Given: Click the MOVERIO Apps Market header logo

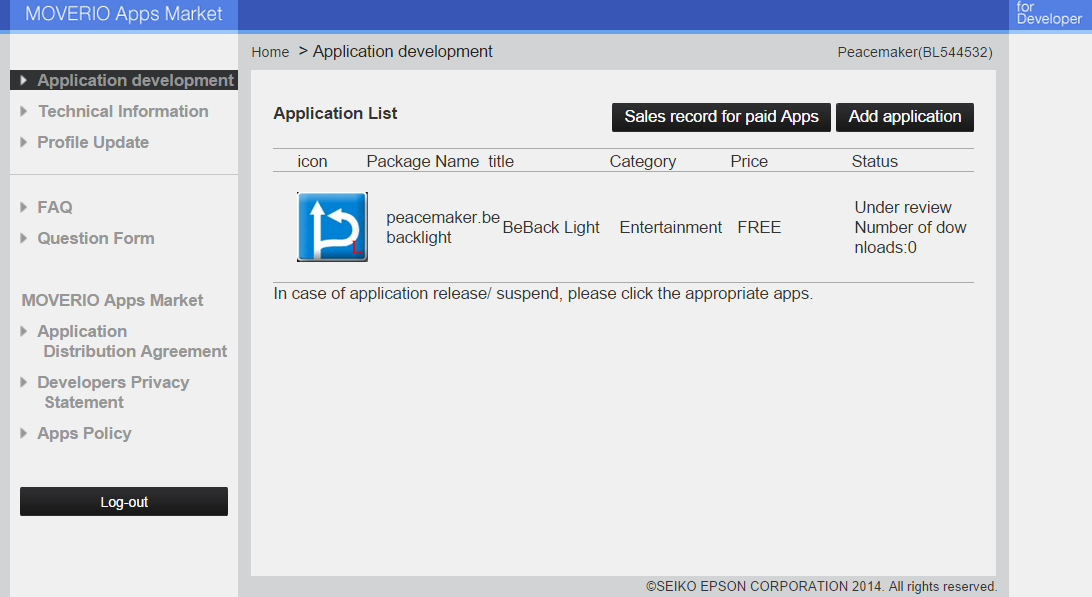Looking at the screenshot, I should [x=123, y=14].
